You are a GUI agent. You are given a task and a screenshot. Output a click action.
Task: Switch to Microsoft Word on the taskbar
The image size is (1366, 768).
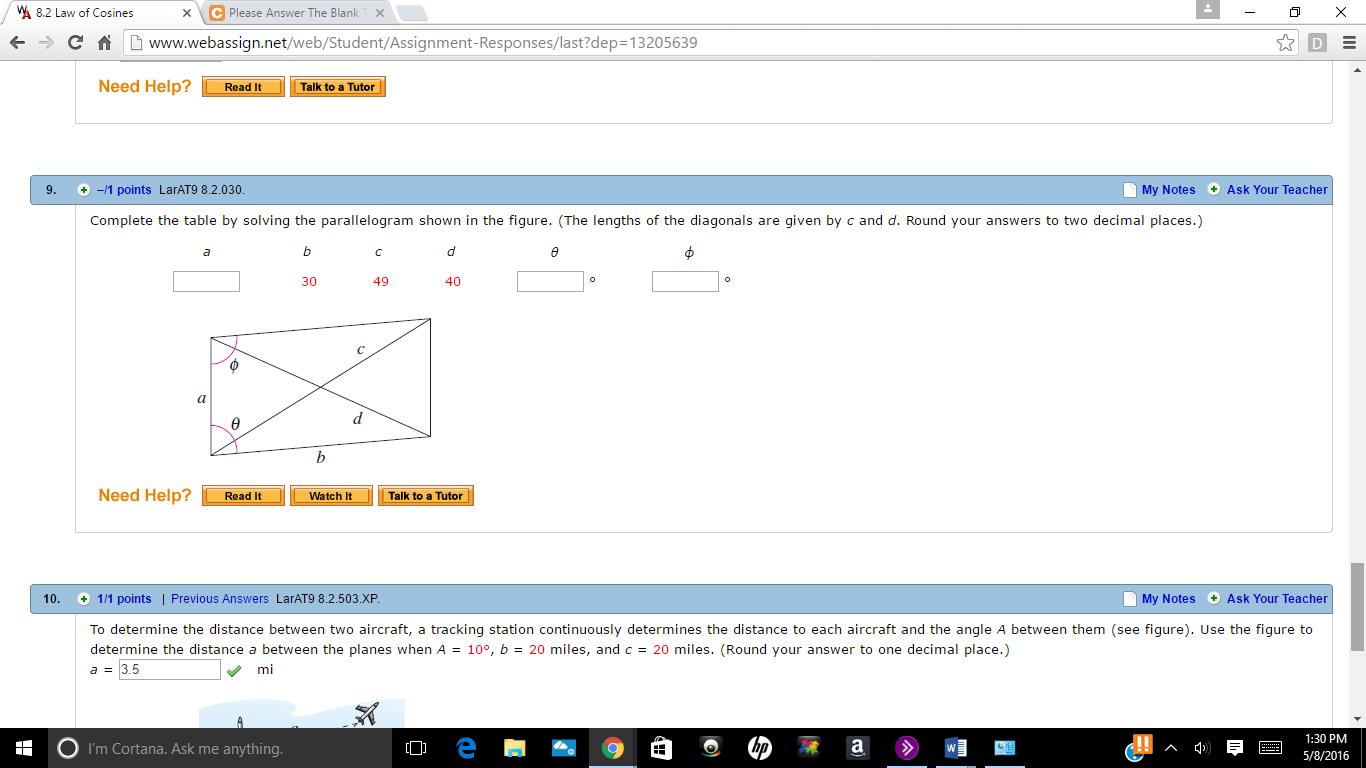(x=955, y=748)
